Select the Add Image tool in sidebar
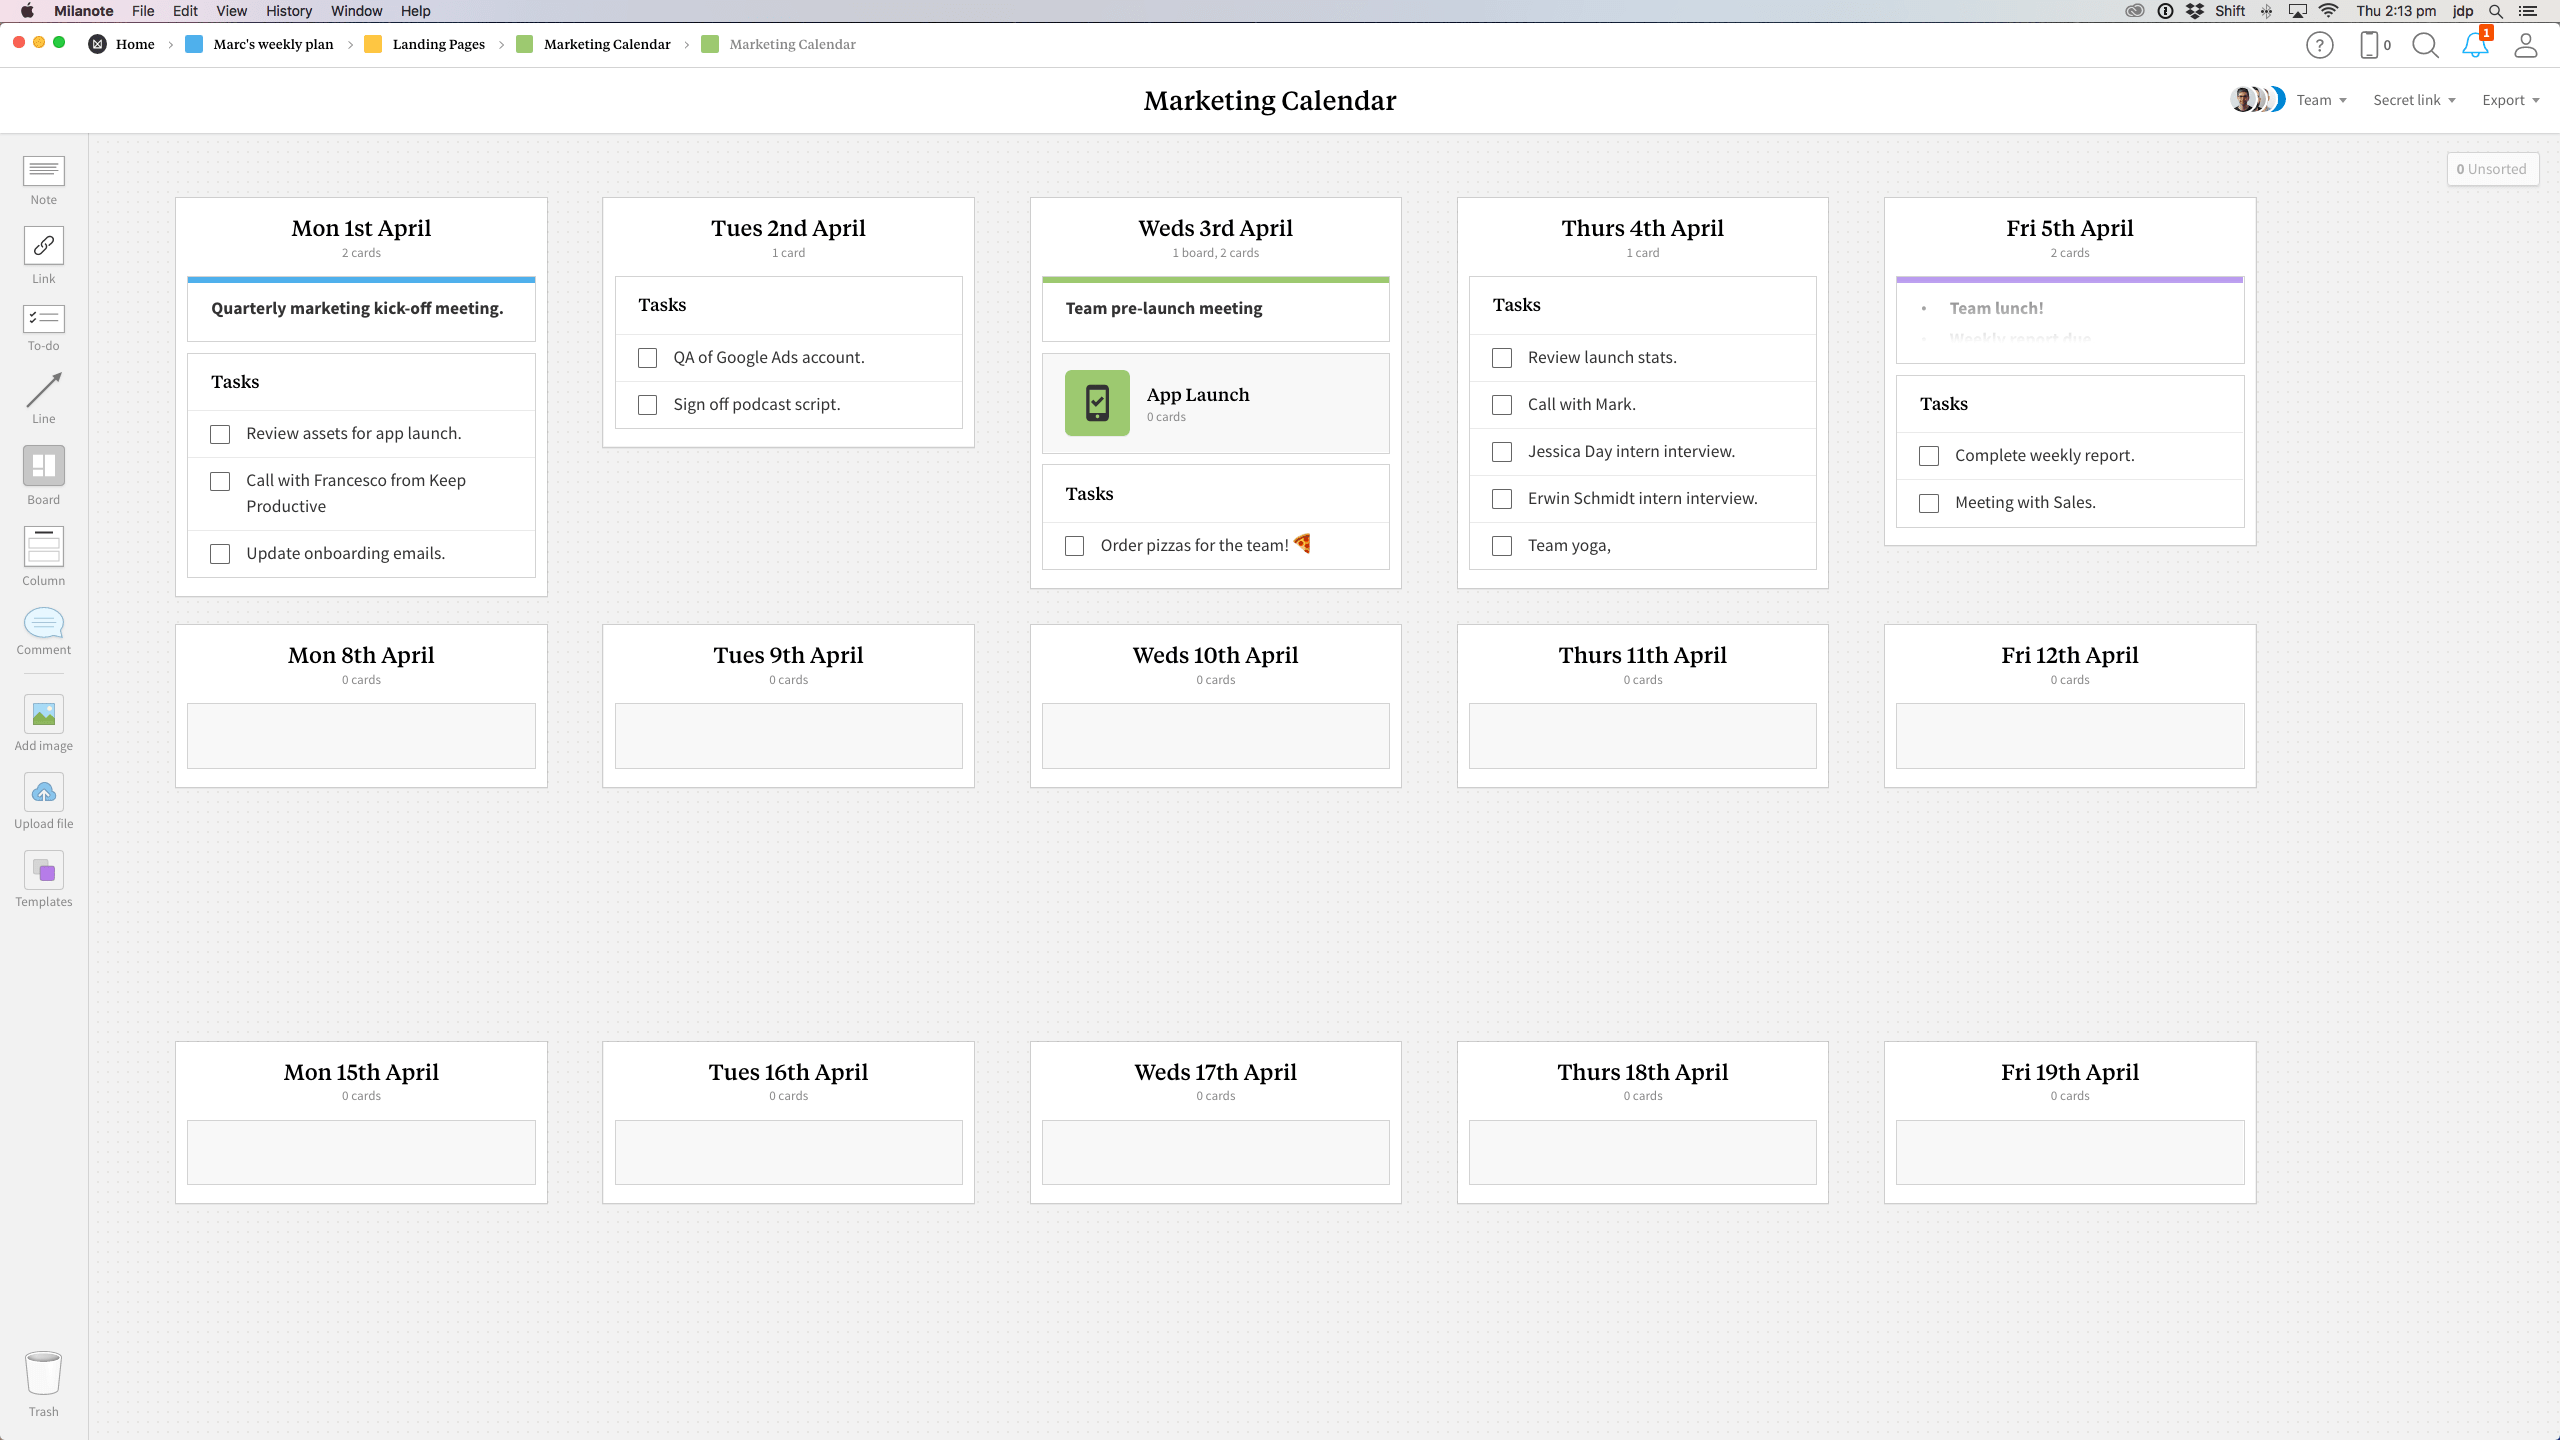 point(44,721)
